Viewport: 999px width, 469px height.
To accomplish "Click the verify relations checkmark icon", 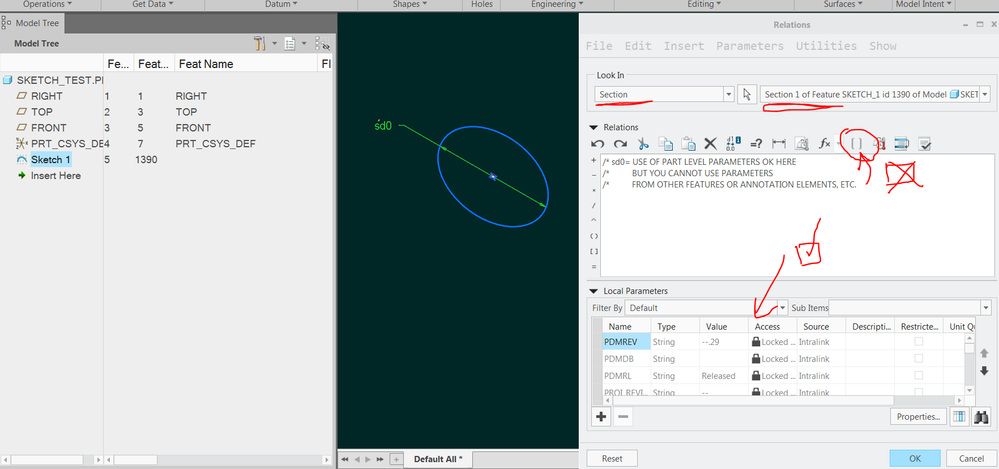I will click(925, 144).
